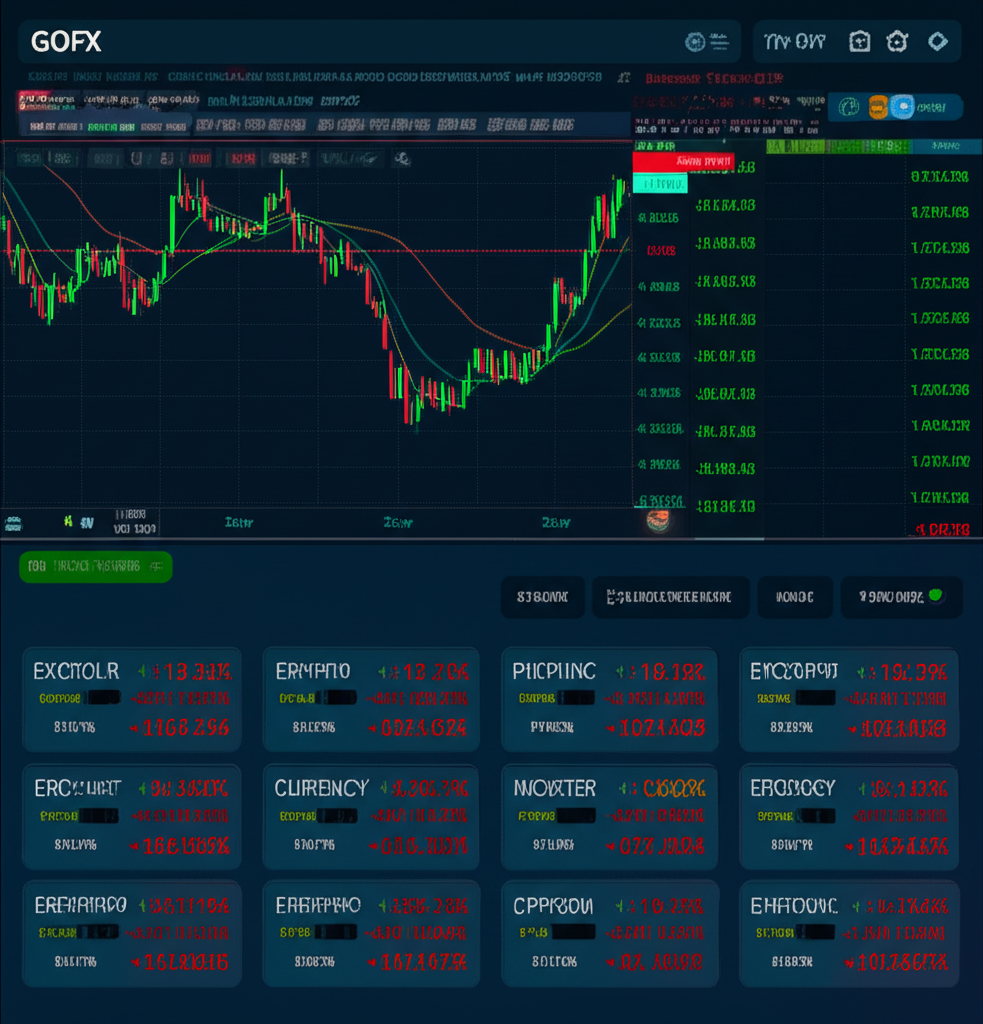
Task: Click the orange round icon below the price axis
Action: (658, 520)
